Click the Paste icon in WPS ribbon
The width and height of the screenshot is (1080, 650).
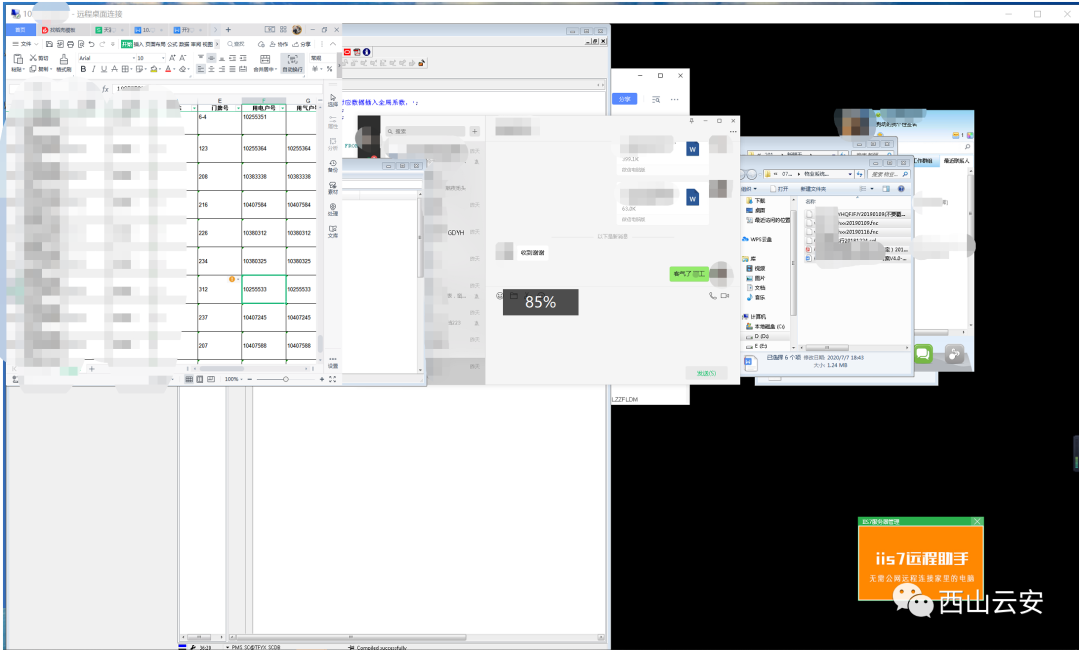tap(18, 59)
